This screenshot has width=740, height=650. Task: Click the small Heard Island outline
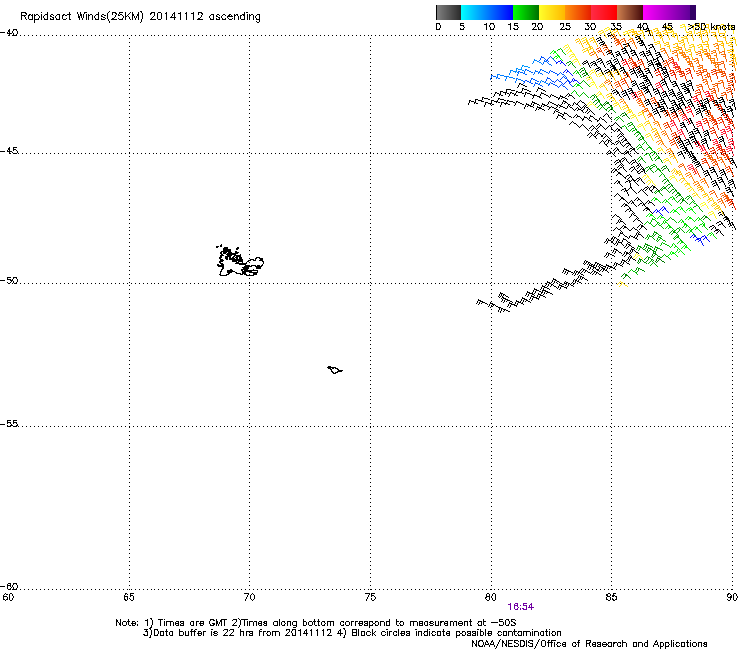coord(335,370)
